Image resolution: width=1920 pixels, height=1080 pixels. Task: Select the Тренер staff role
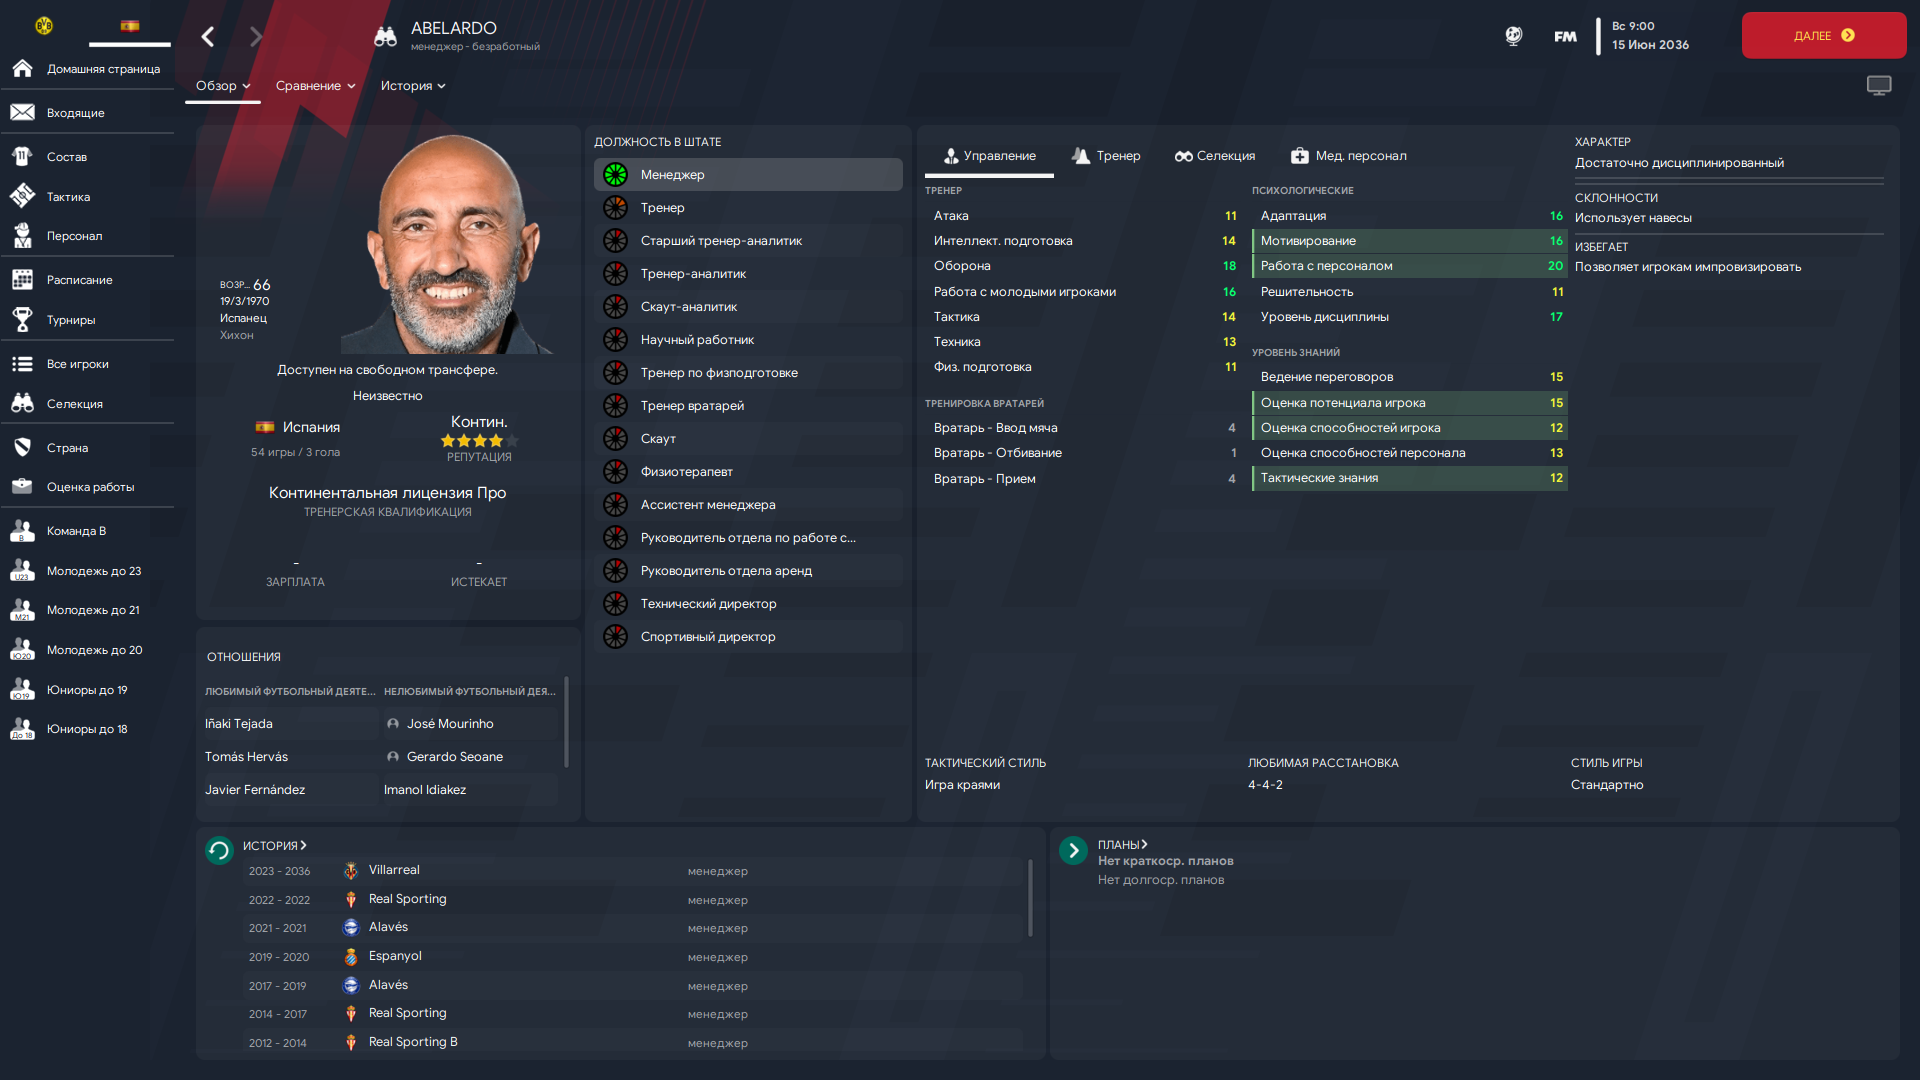point(748,207)
